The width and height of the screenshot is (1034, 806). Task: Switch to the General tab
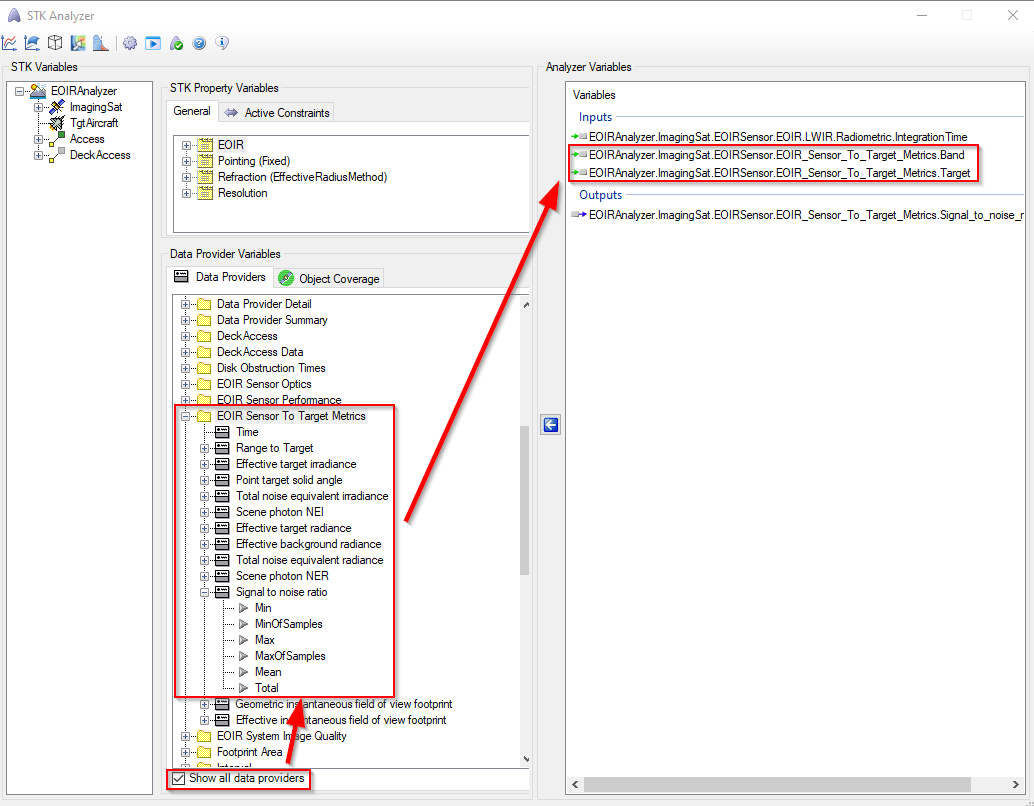192,111
